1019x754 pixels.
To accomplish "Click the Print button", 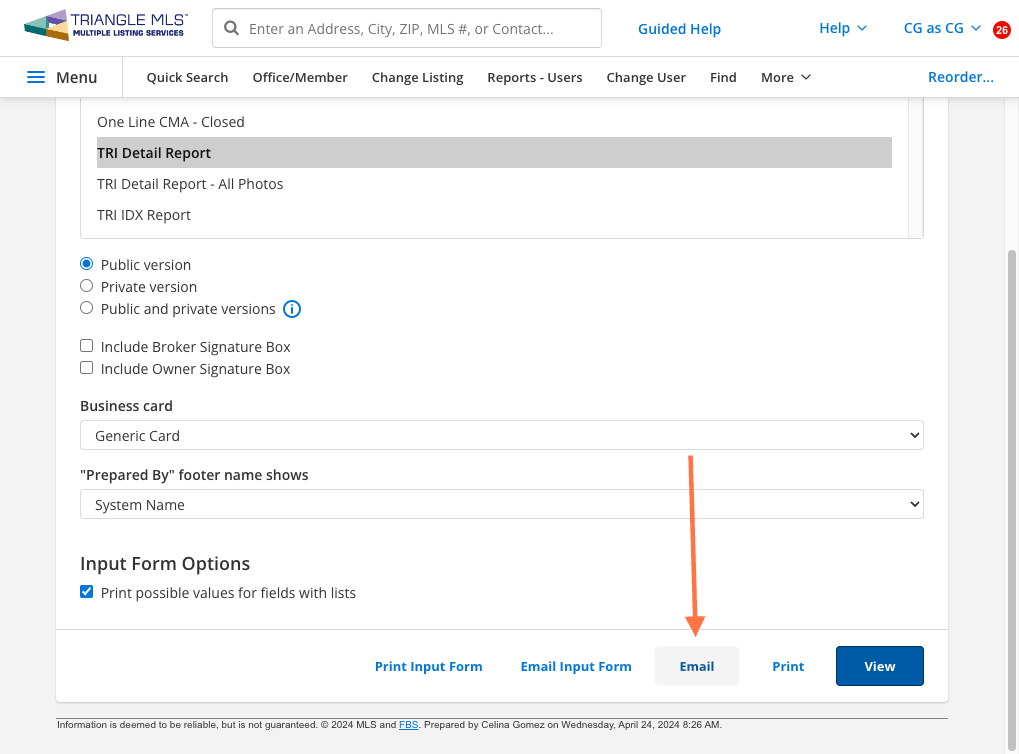I will pyautogui.click(x=788, y=666).
